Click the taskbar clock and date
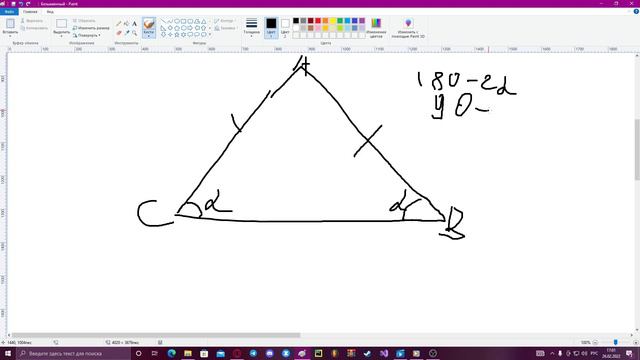640x360 pixels. point(611,353)
